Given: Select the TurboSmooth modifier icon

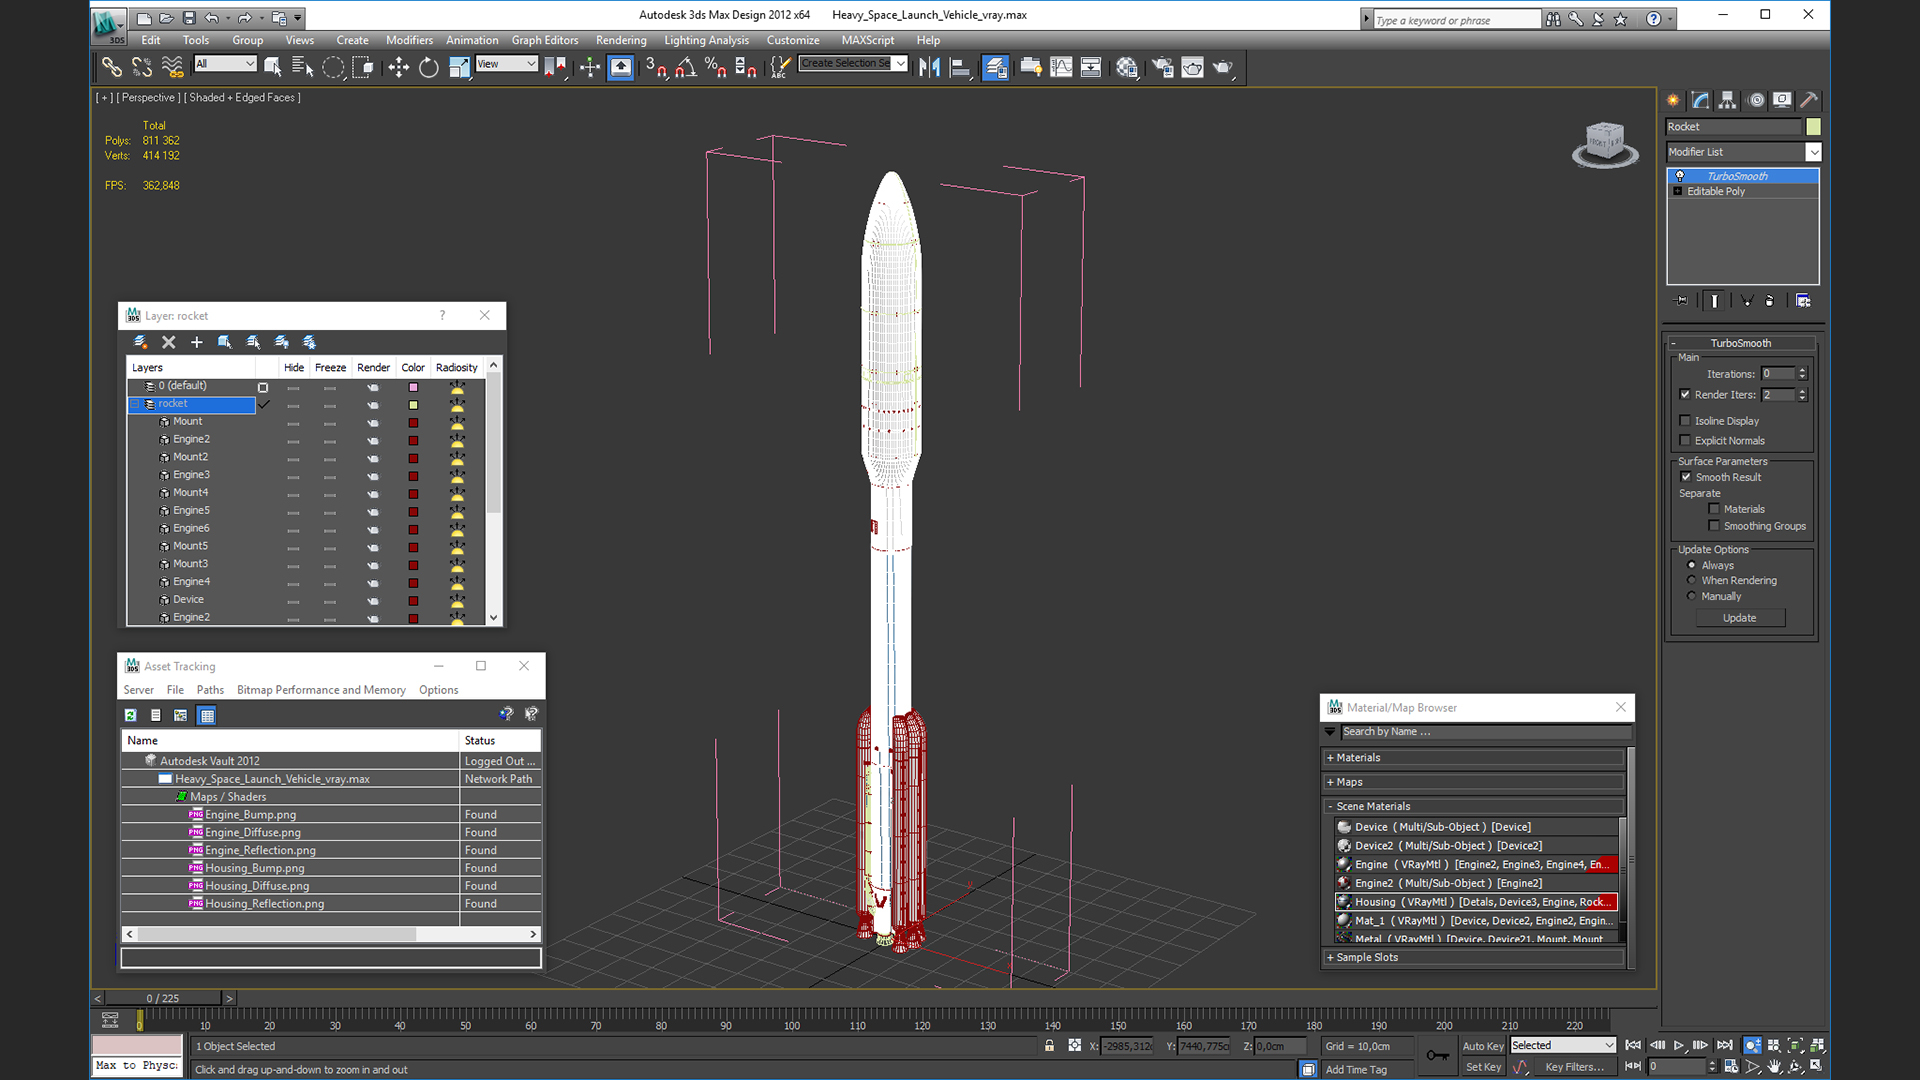Looking at the screenshot, I should (x=1680, y=175).
